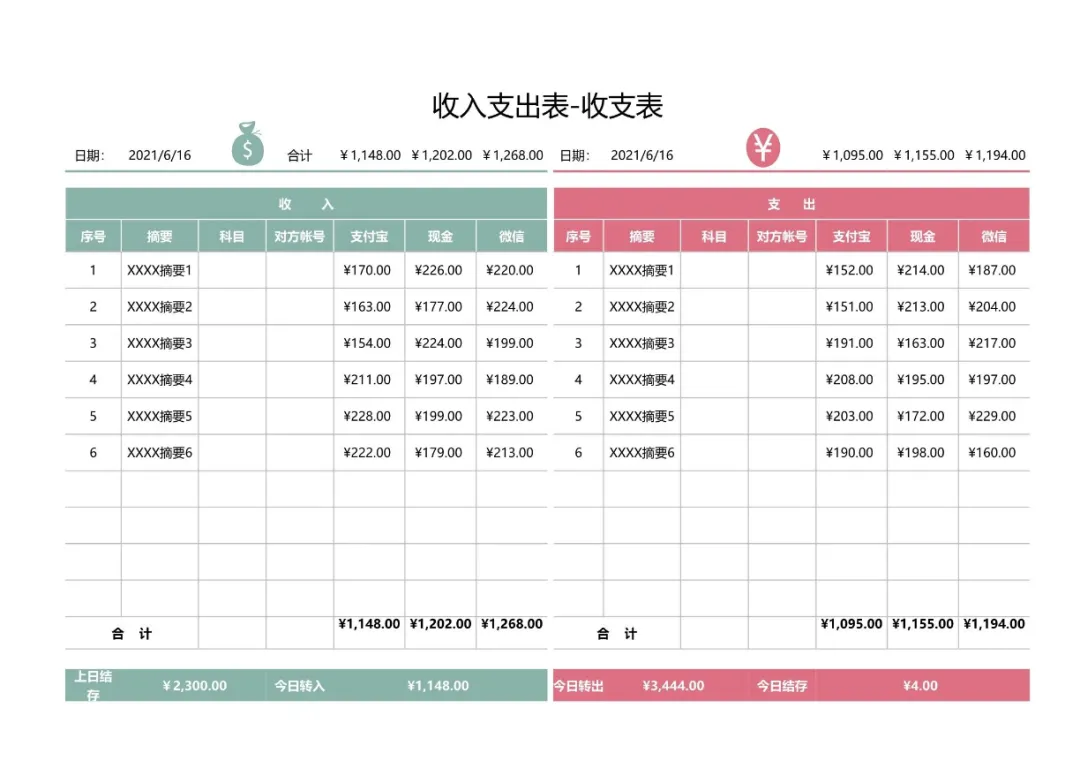
Task: Select 上日结存 value ¥2,300.00
Action: 194,685
